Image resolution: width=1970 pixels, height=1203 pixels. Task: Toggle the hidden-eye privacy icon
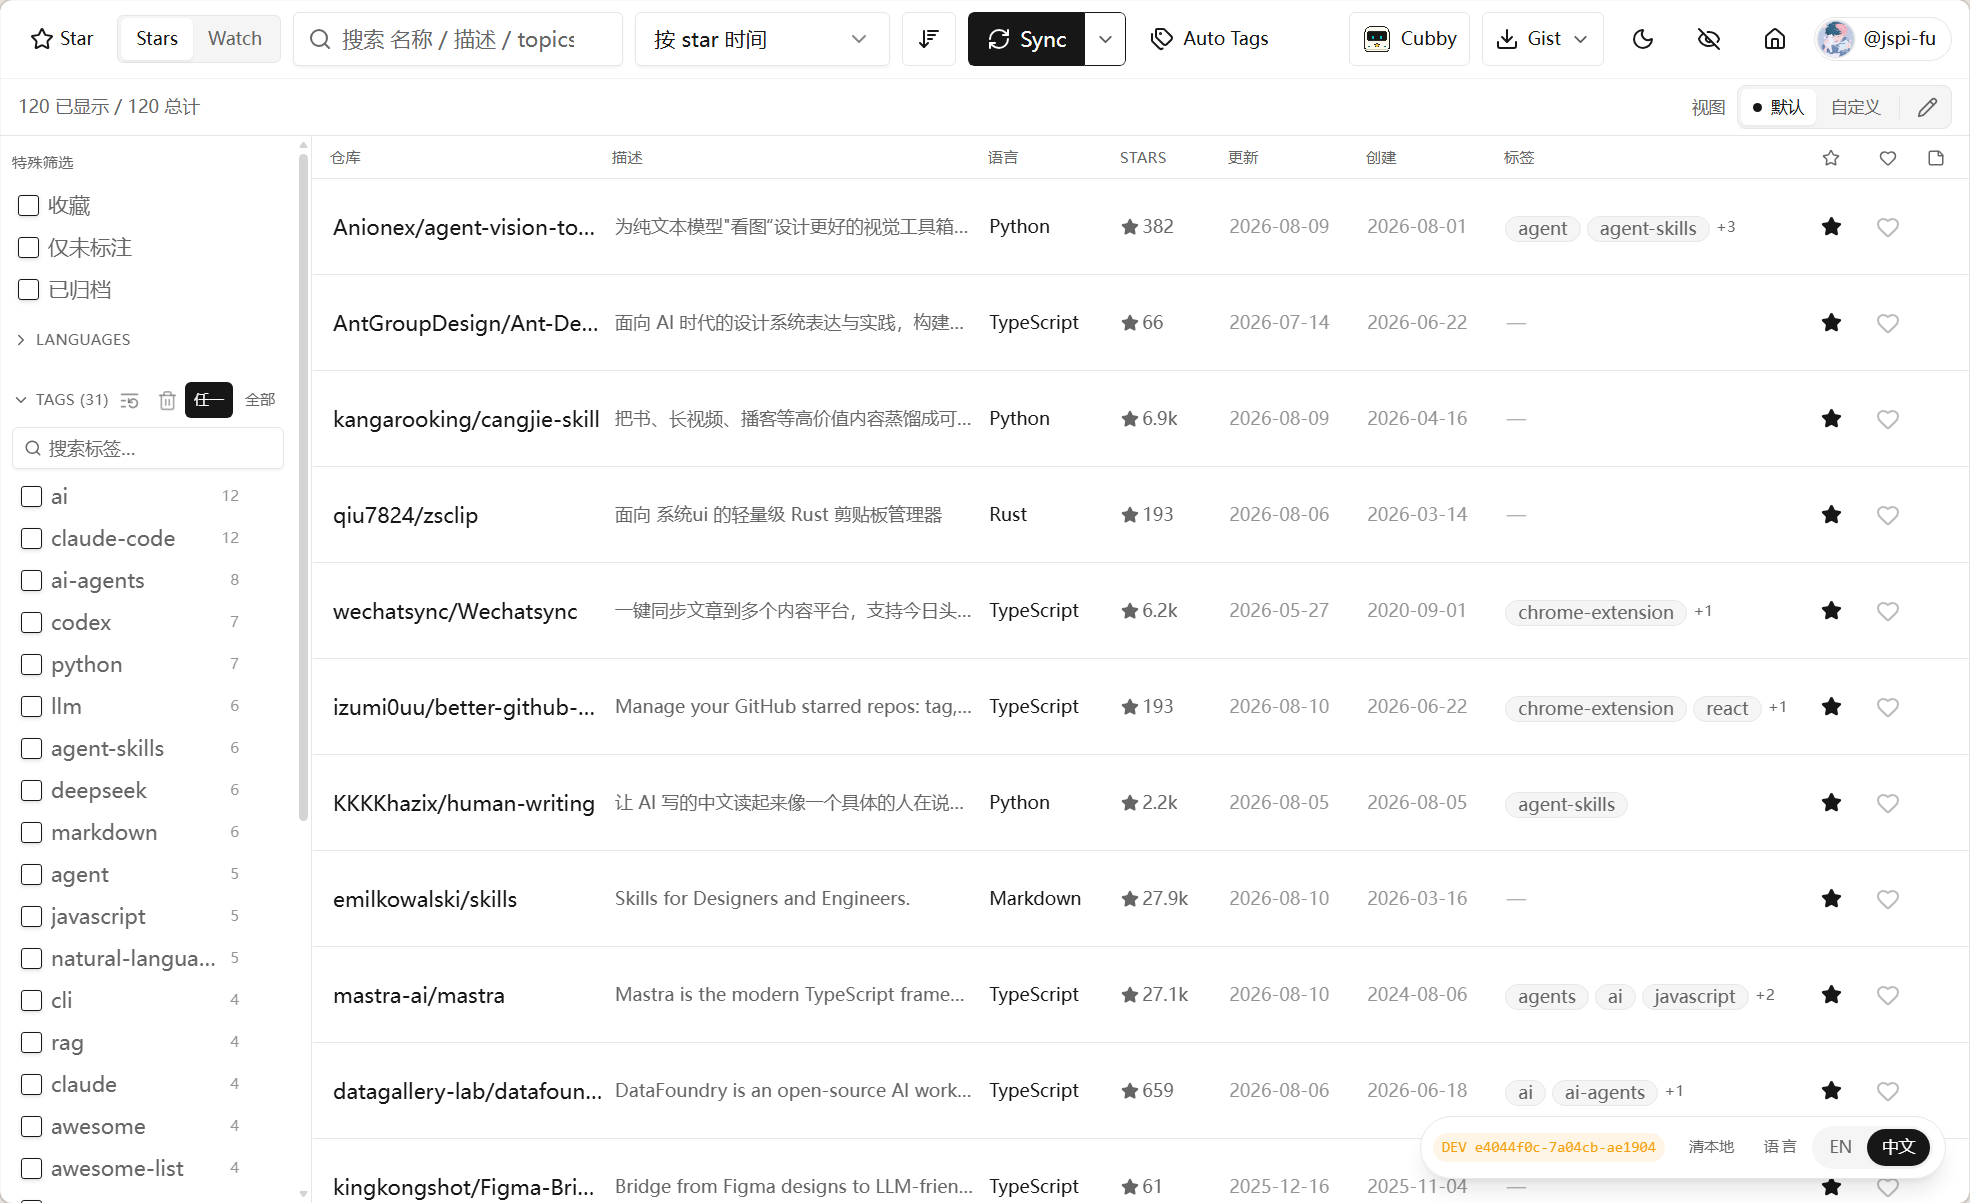tap(1709, 39)
